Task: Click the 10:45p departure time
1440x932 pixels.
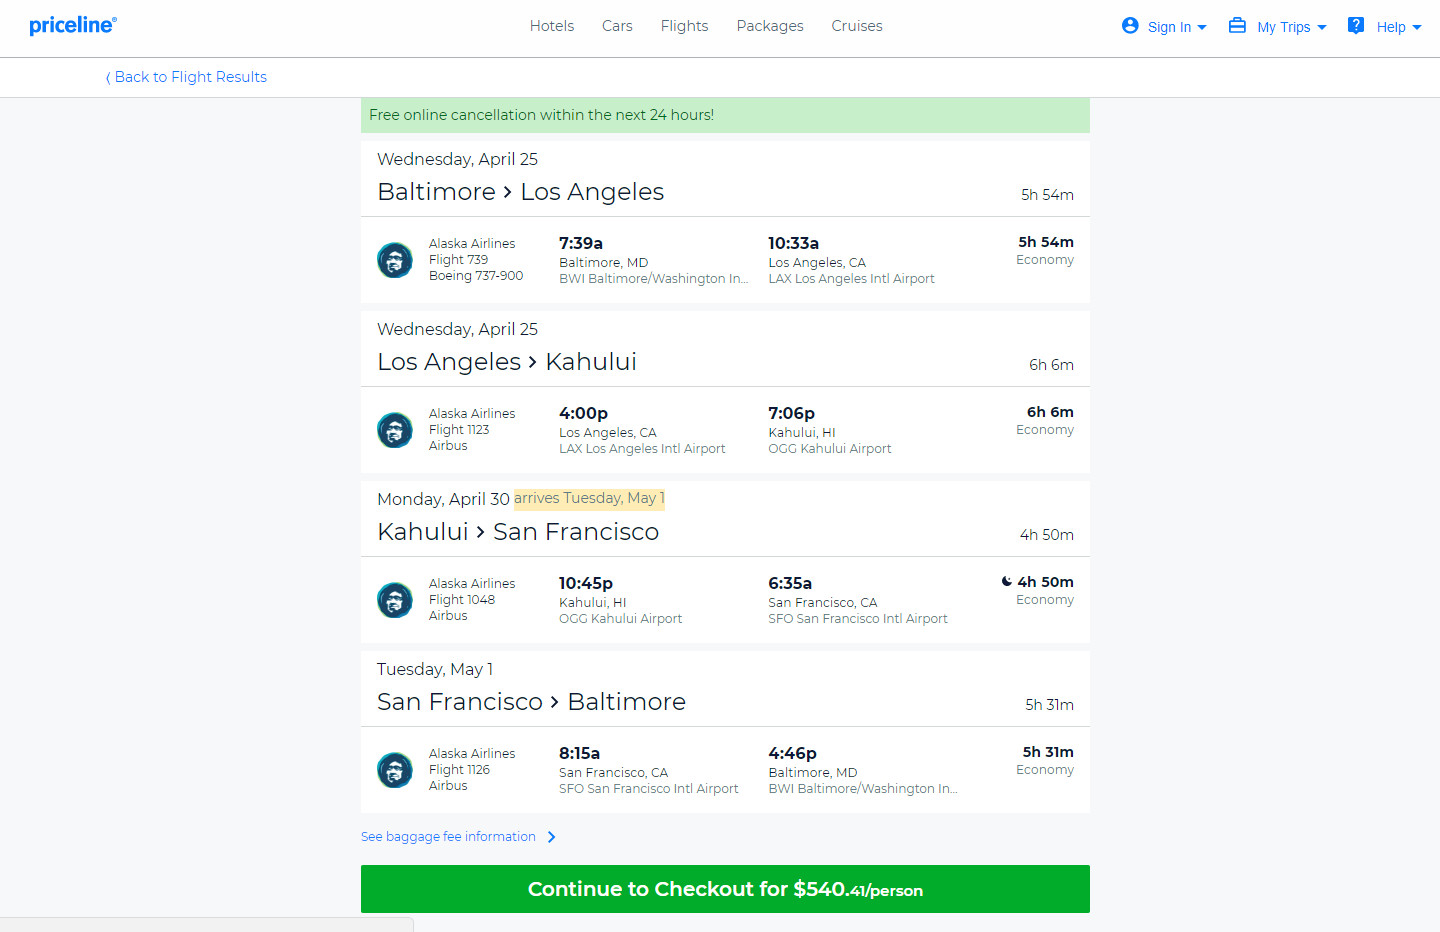Action: [x=586, y=583]
